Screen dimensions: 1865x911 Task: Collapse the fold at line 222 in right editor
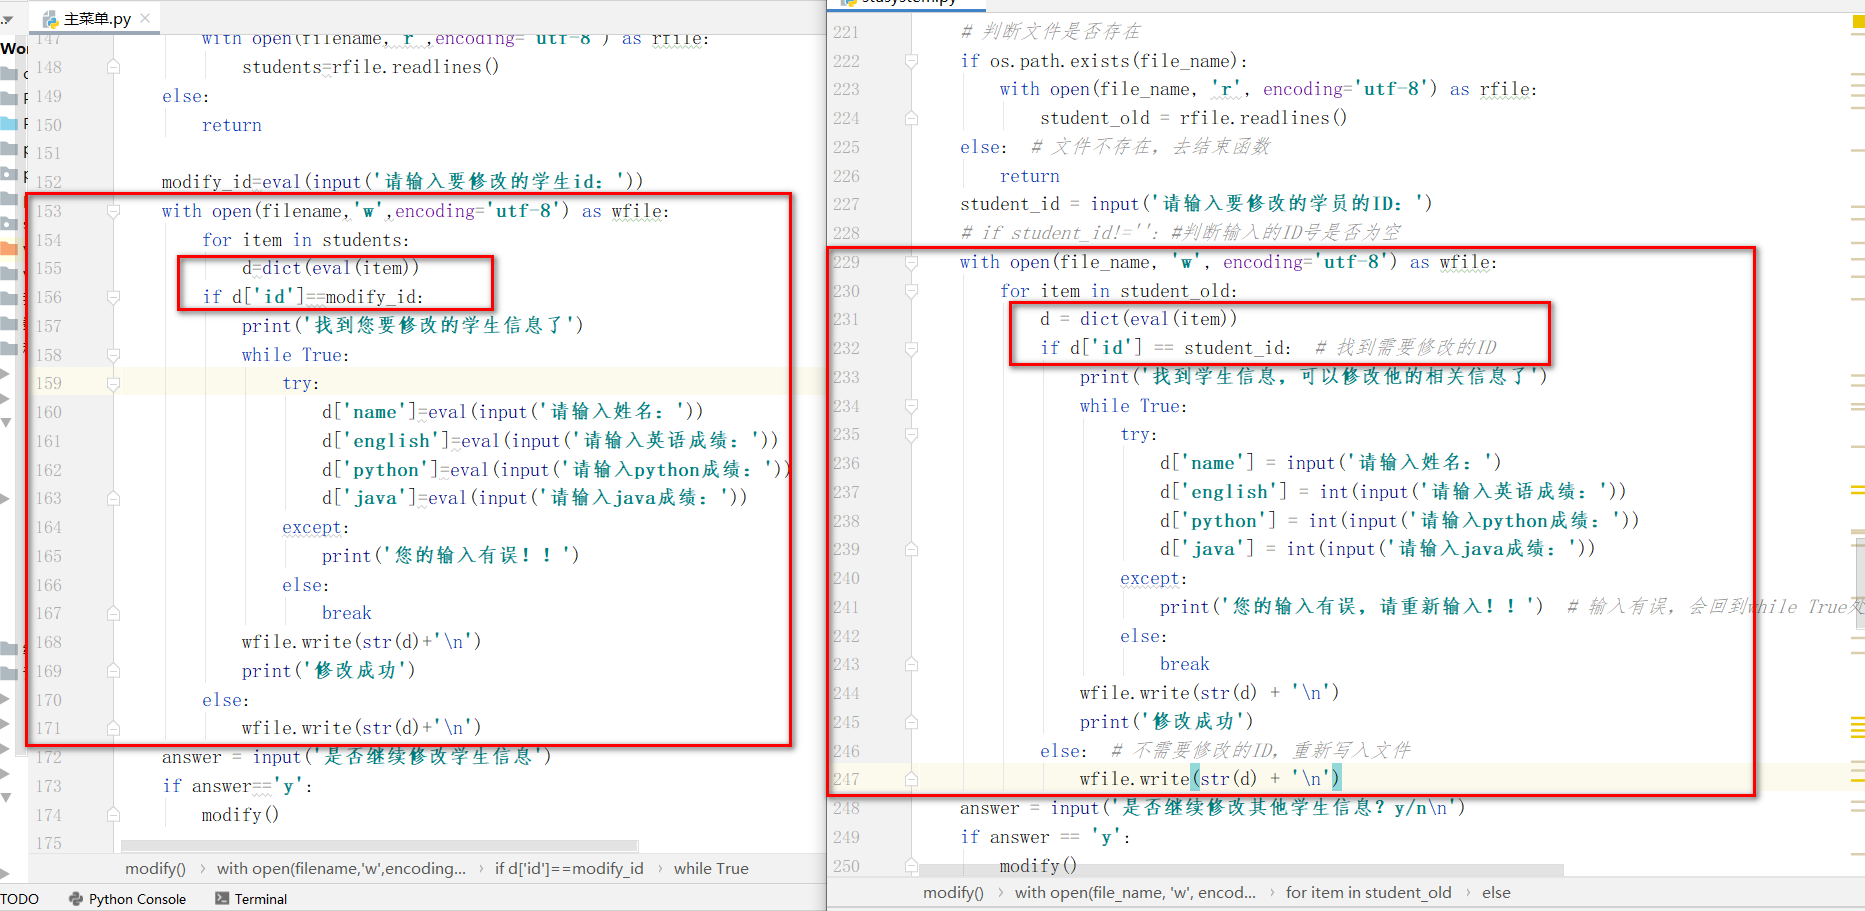coord(911,61)
